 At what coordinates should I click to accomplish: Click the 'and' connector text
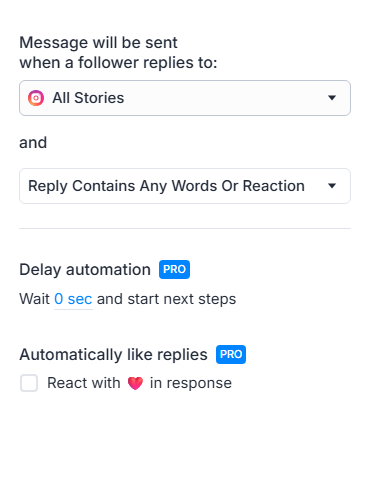[x=33, y=143]
